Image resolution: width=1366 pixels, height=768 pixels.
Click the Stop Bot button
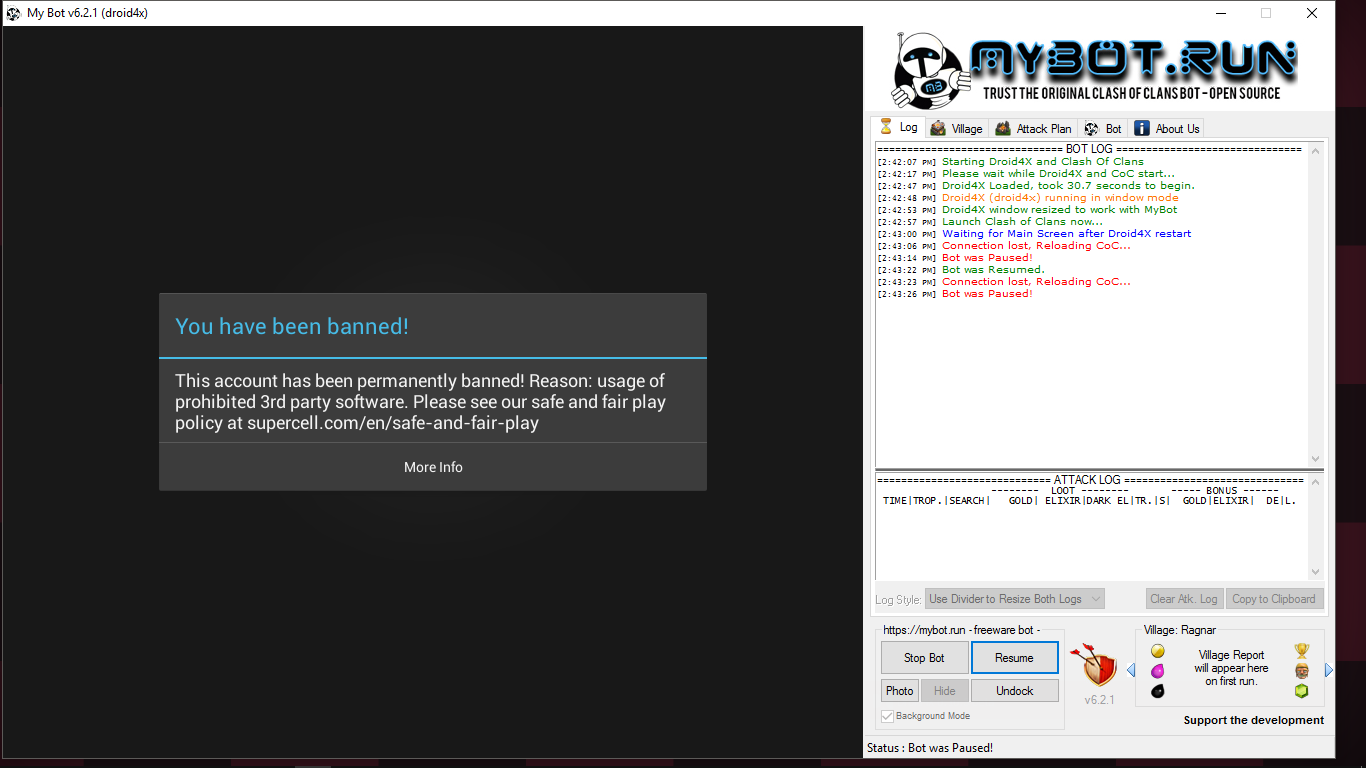[x=924, y=658]
